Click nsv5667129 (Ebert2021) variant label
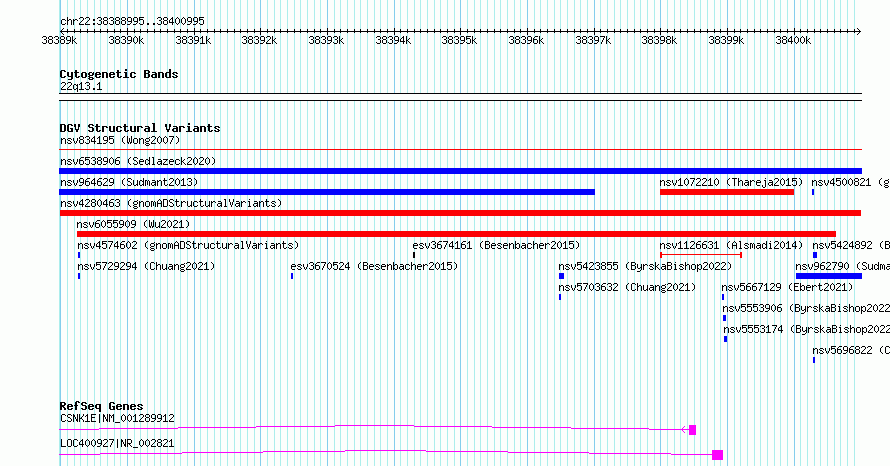Image resolution: width=890 pixels, height=466 pixels. (787, 287)
